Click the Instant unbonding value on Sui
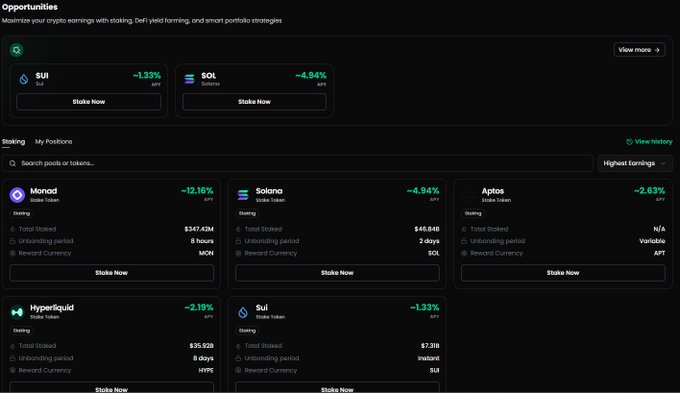680x393 pixels. coord(428,358)
